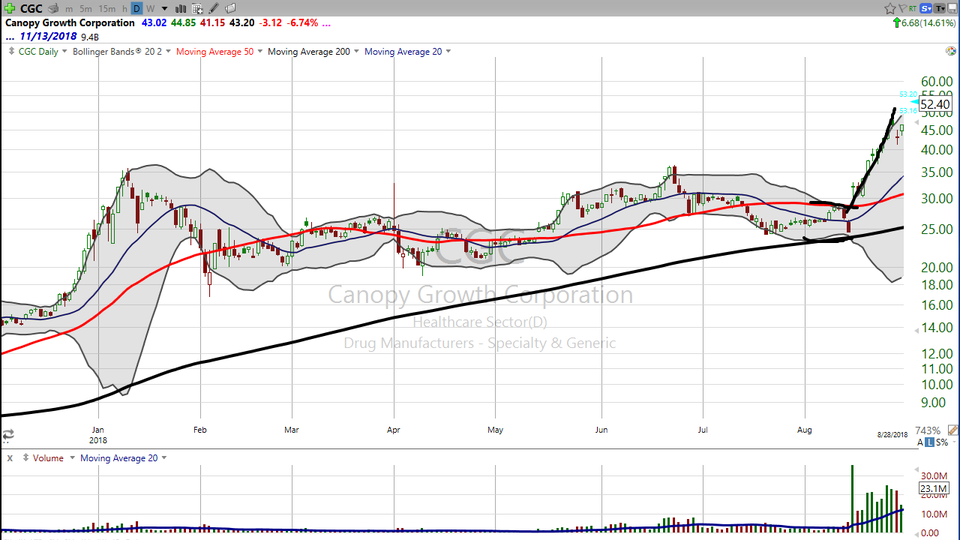Toggle logarithmic scale L button

[929, 442]
